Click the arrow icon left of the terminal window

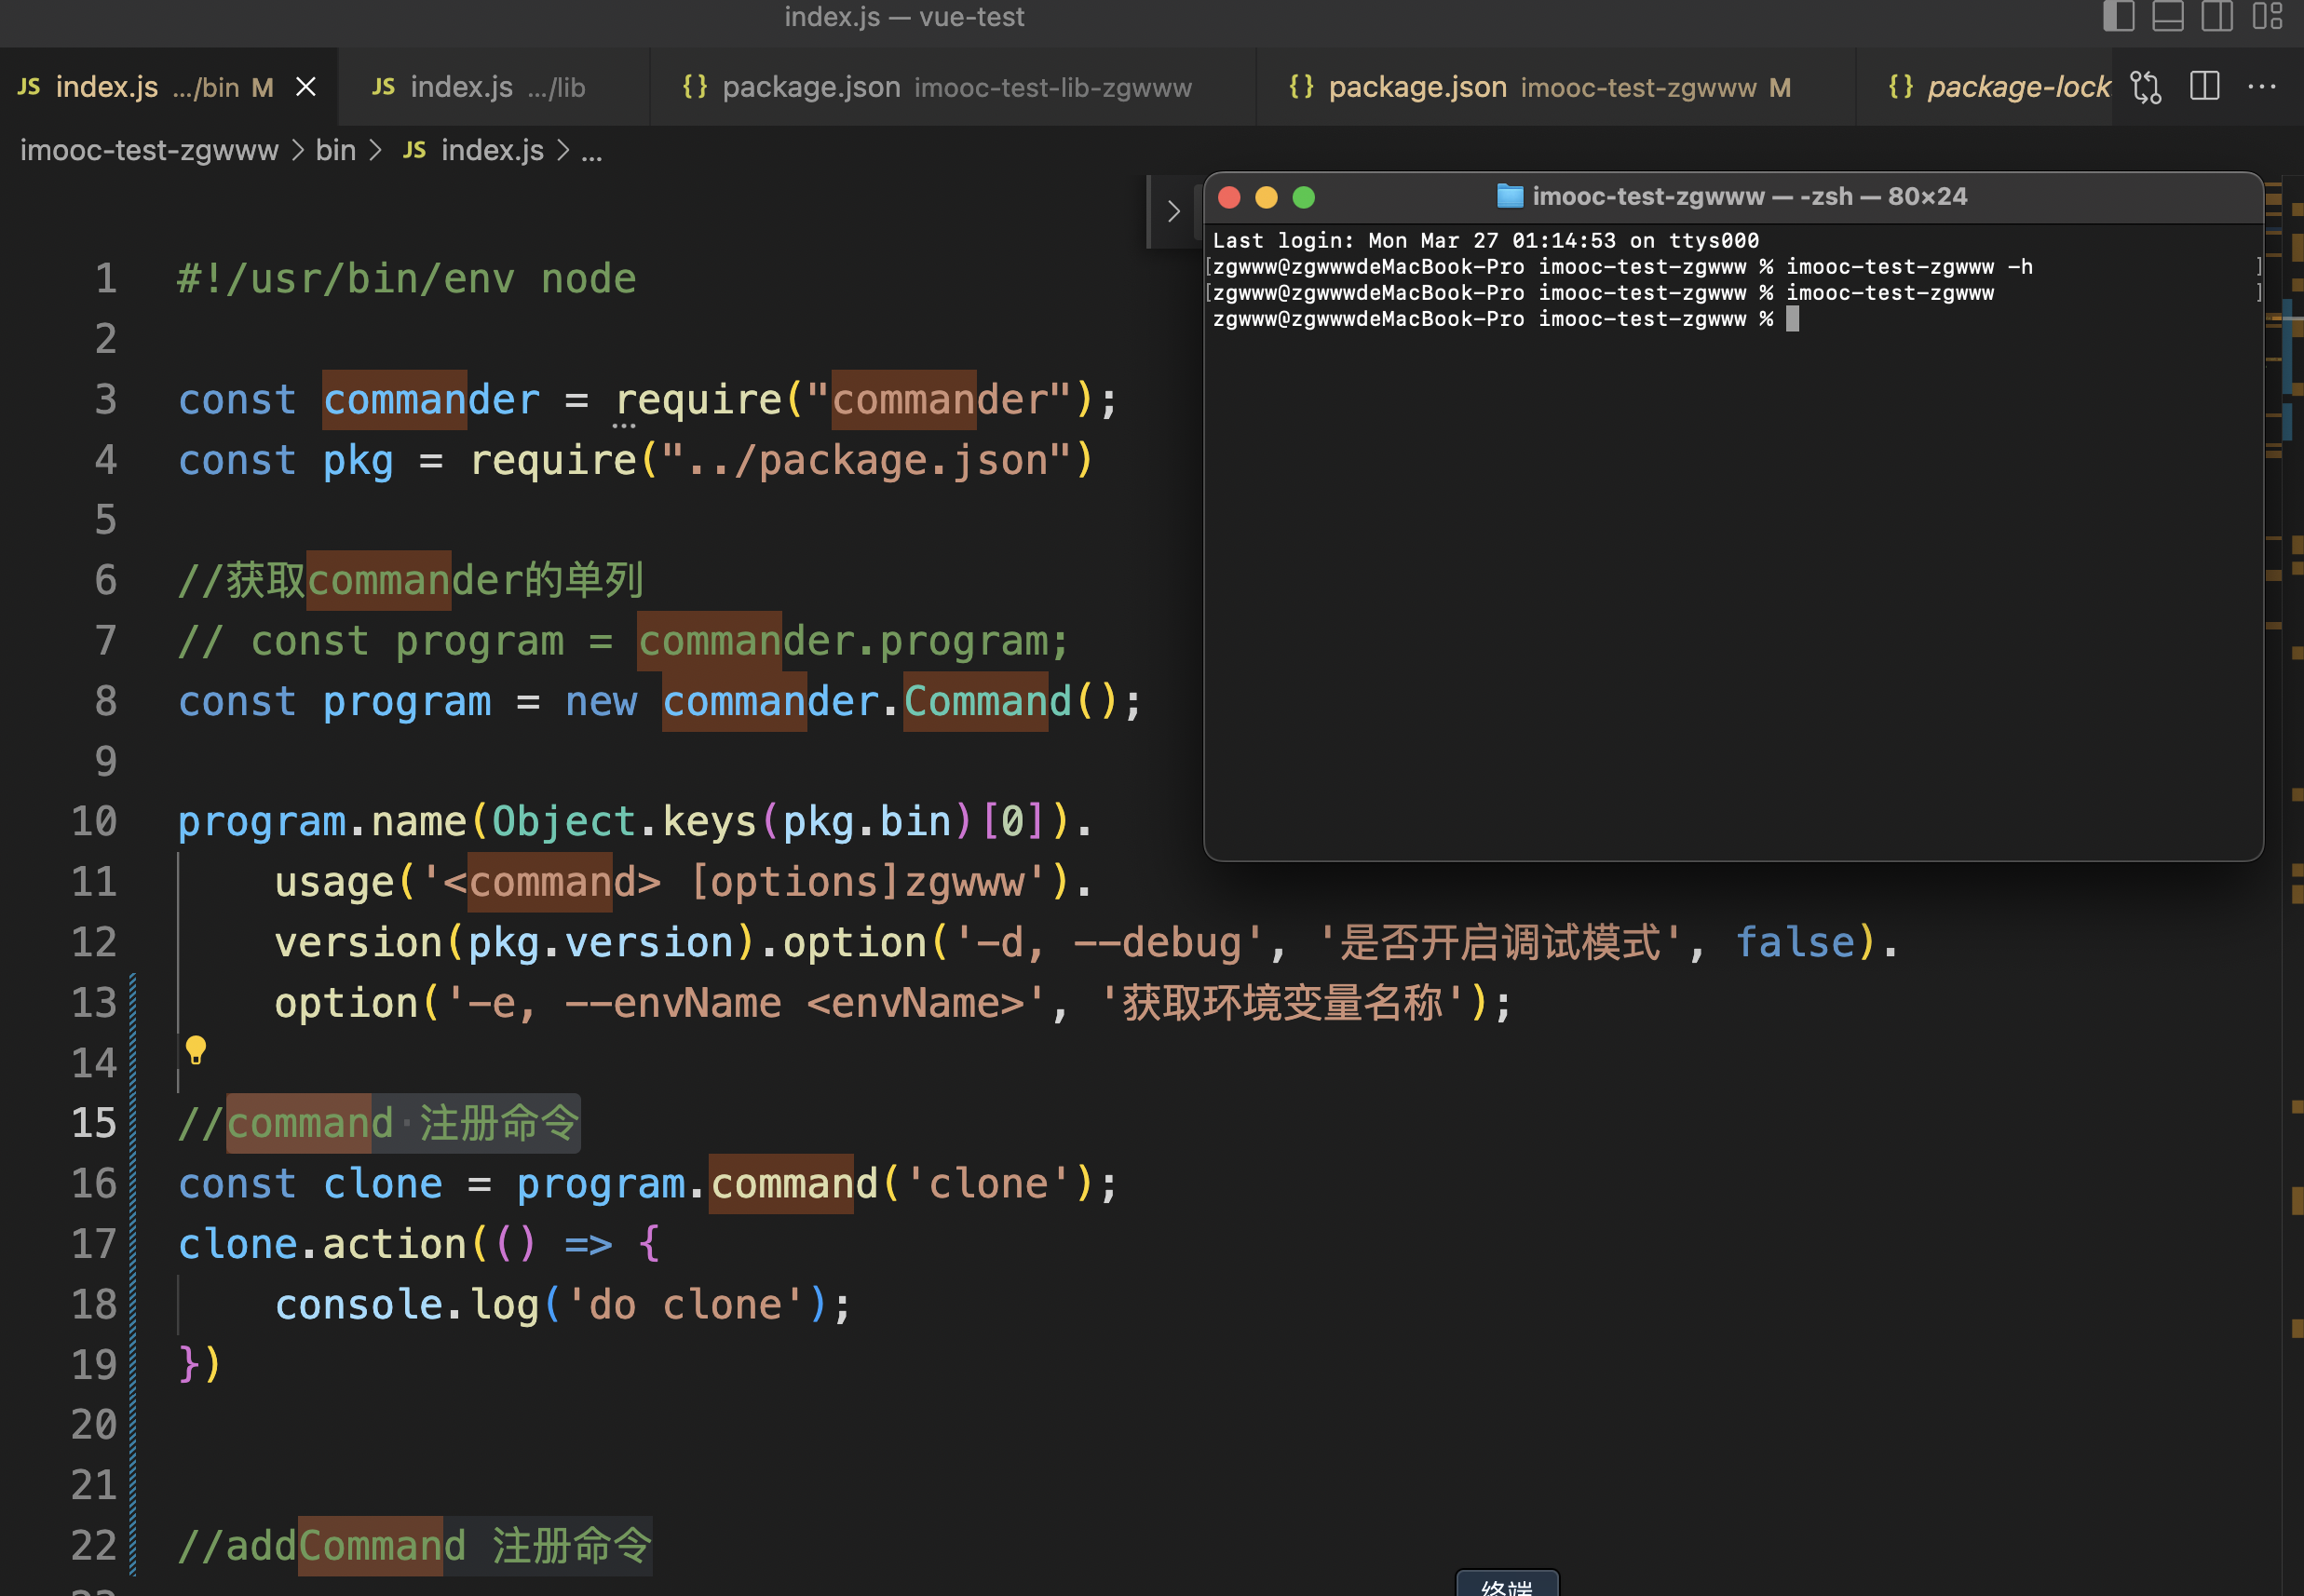point(1173,211)
